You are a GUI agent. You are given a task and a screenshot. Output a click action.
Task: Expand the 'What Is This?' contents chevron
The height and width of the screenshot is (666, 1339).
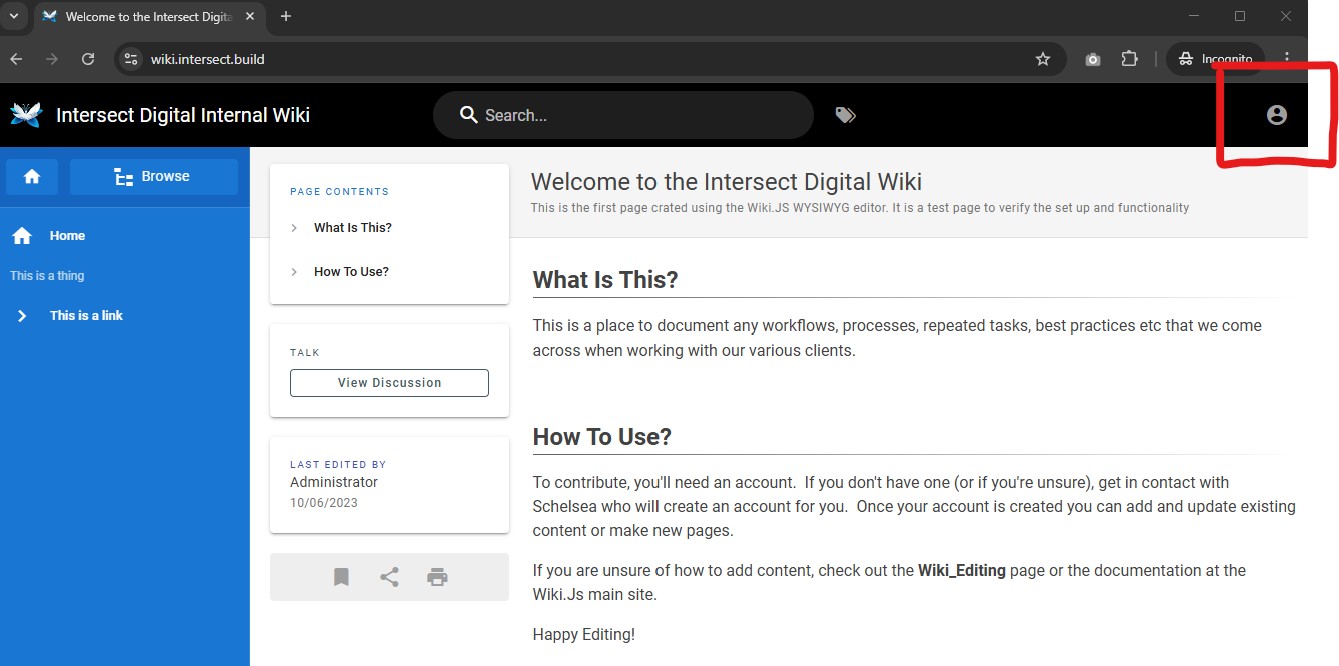[x=294, y=228]
